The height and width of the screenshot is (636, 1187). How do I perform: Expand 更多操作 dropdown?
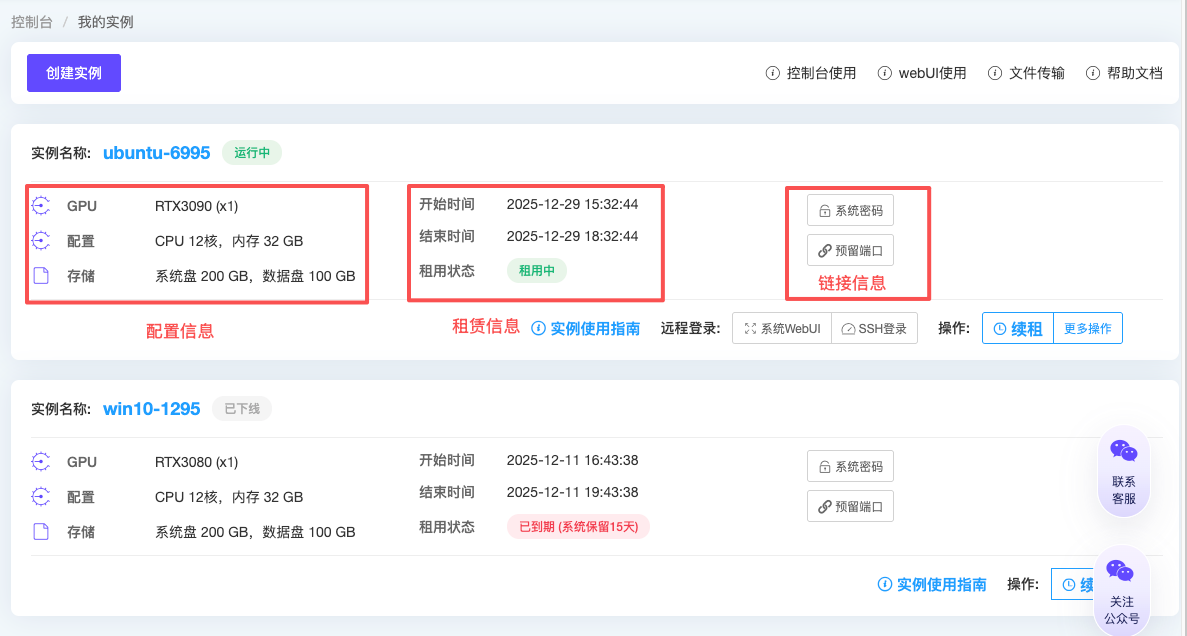tap(1088, 329)
